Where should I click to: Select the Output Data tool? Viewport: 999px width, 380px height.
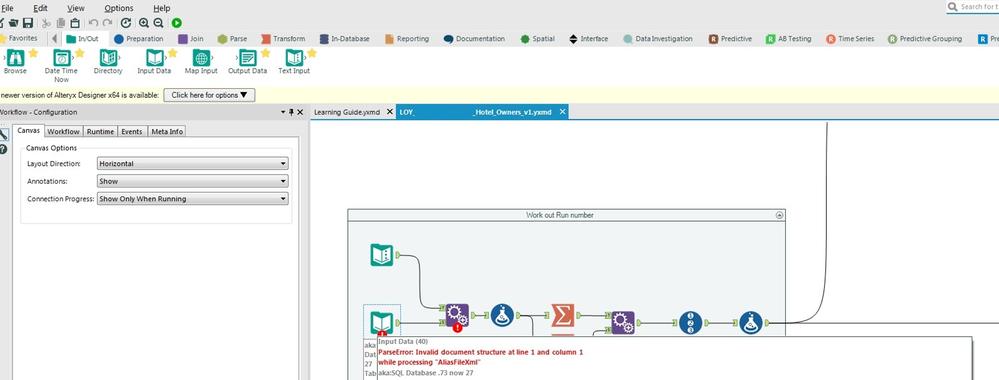(x=247, y=62)
